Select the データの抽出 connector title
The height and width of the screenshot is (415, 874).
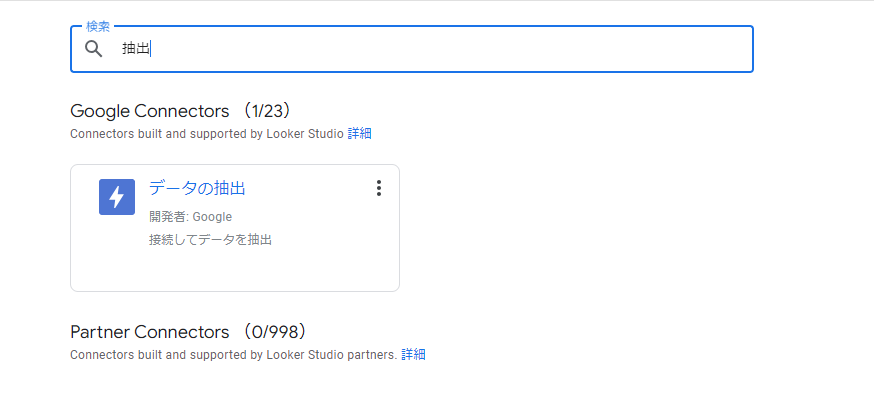tap(197, 188)
